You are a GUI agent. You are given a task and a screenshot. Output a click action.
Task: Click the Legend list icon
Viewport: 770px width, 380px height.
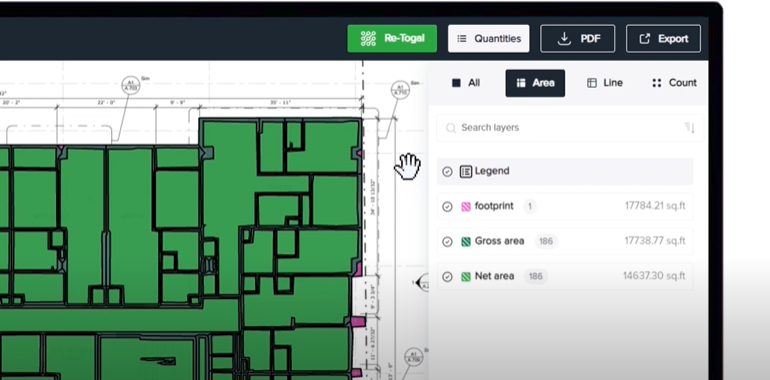coord(466,171)
